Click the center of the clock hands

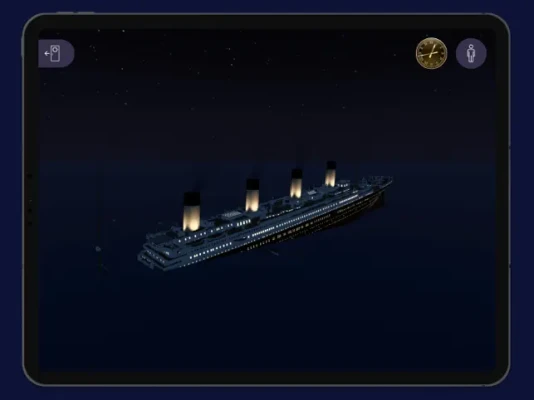[431, 53]
